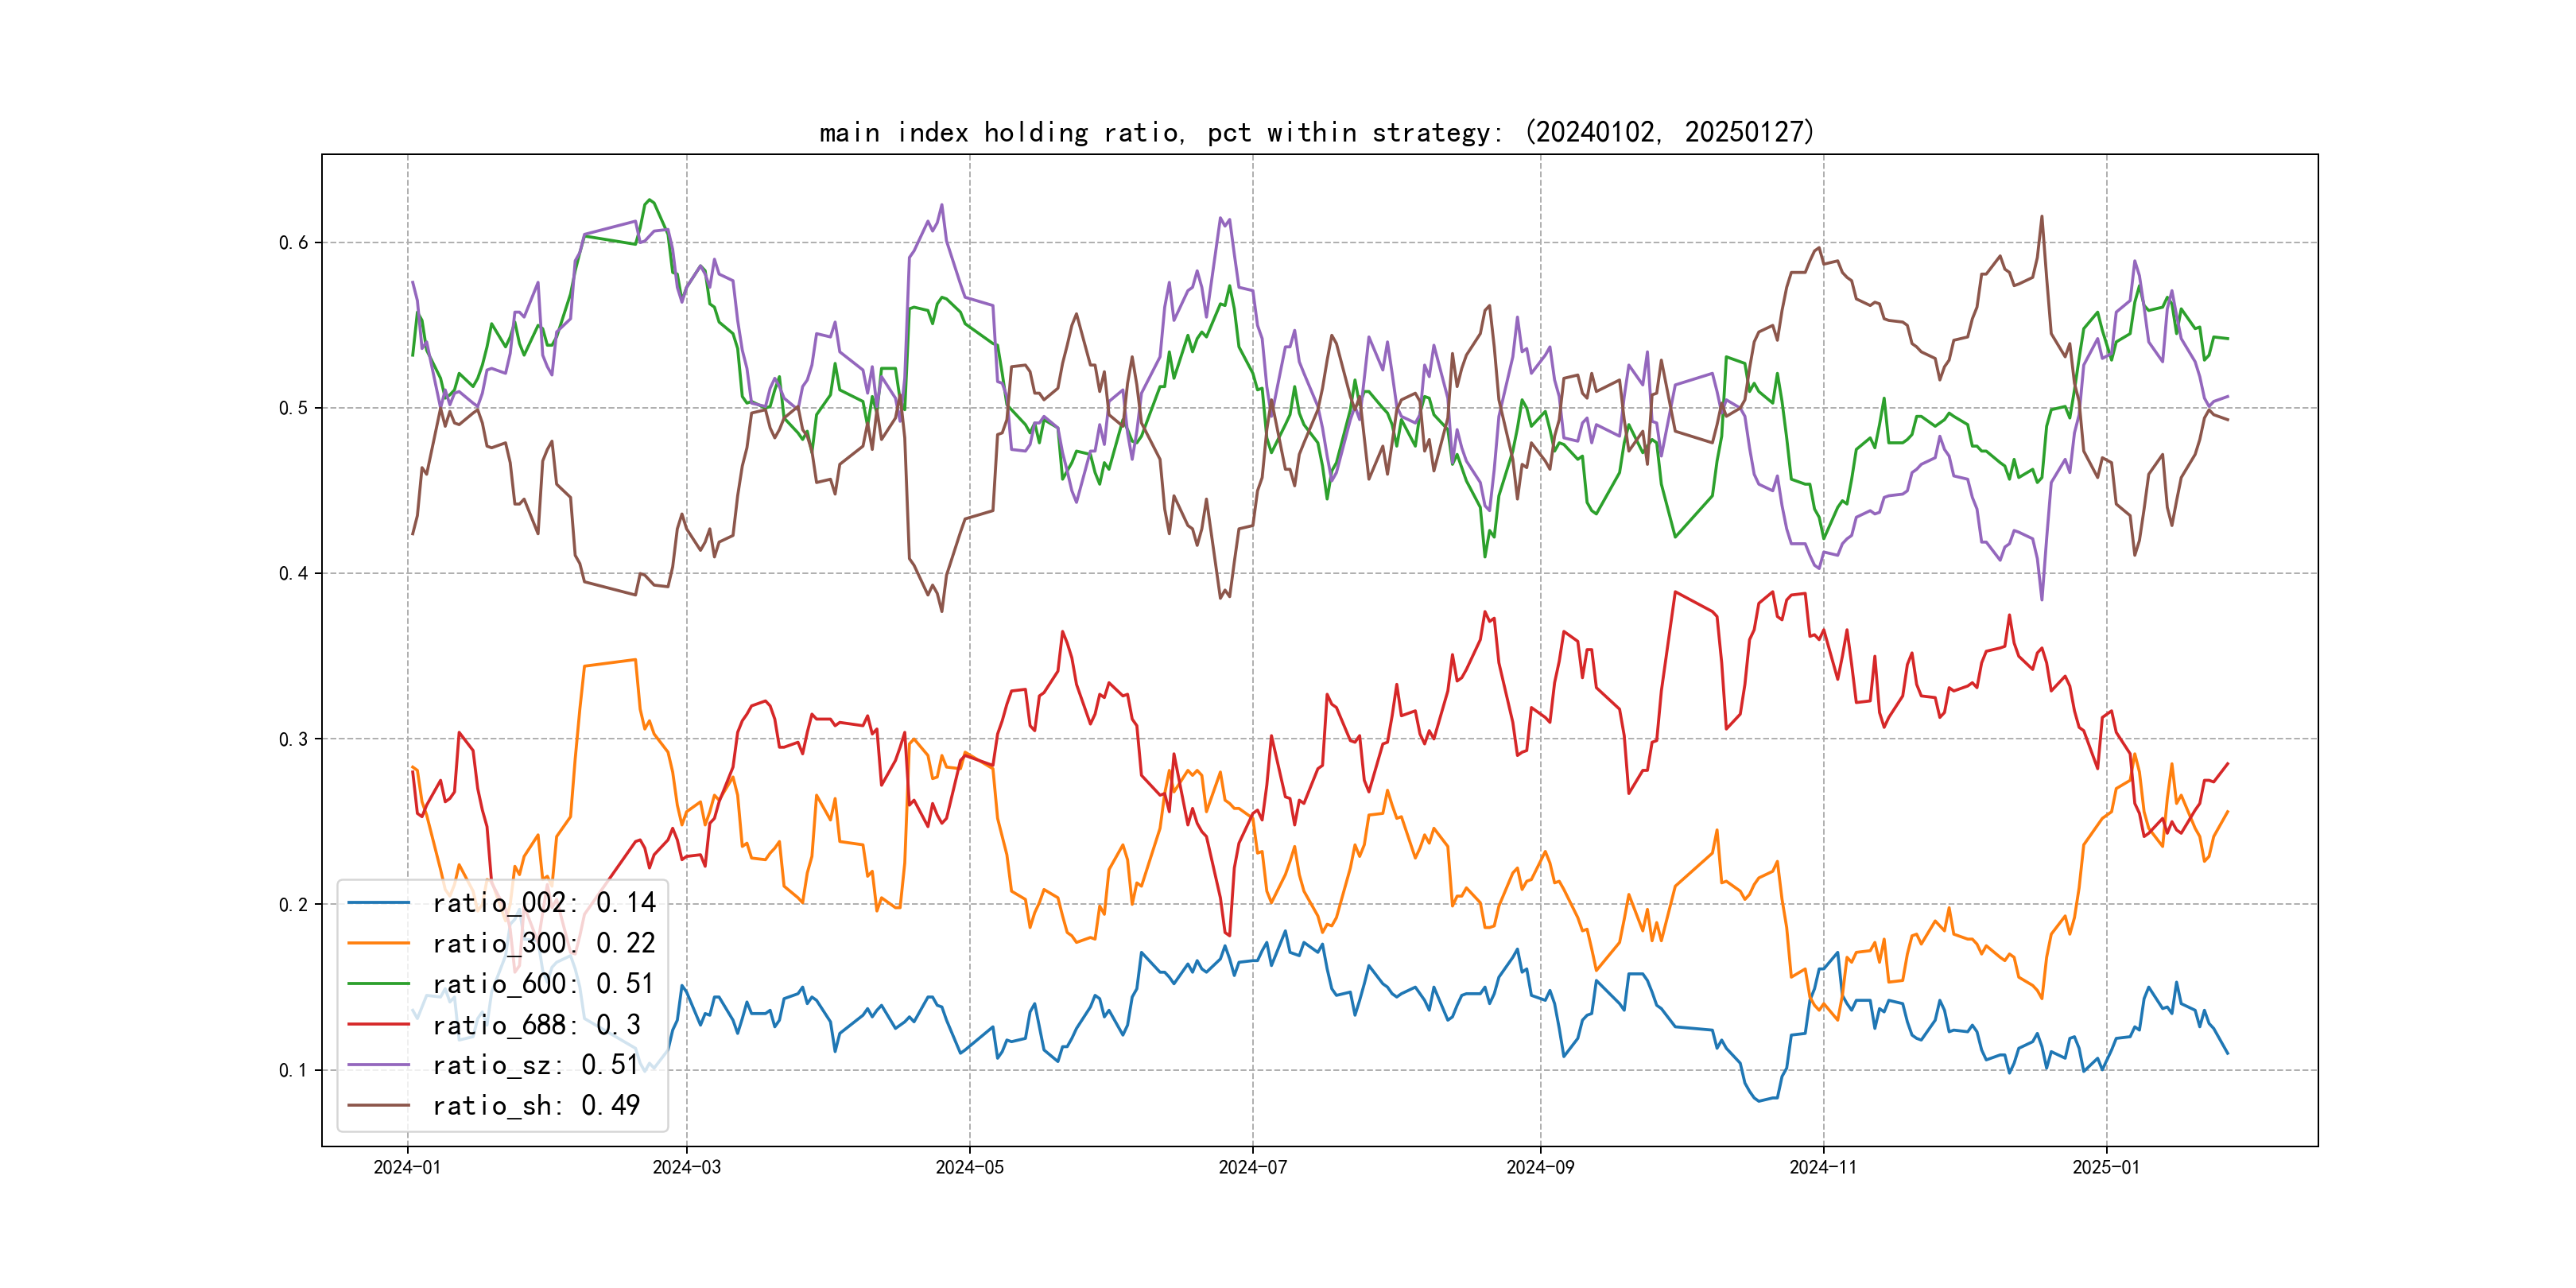Click the 2024-01 x-axis label
The image size is (2576, 1288).
tap(407, 1168)
